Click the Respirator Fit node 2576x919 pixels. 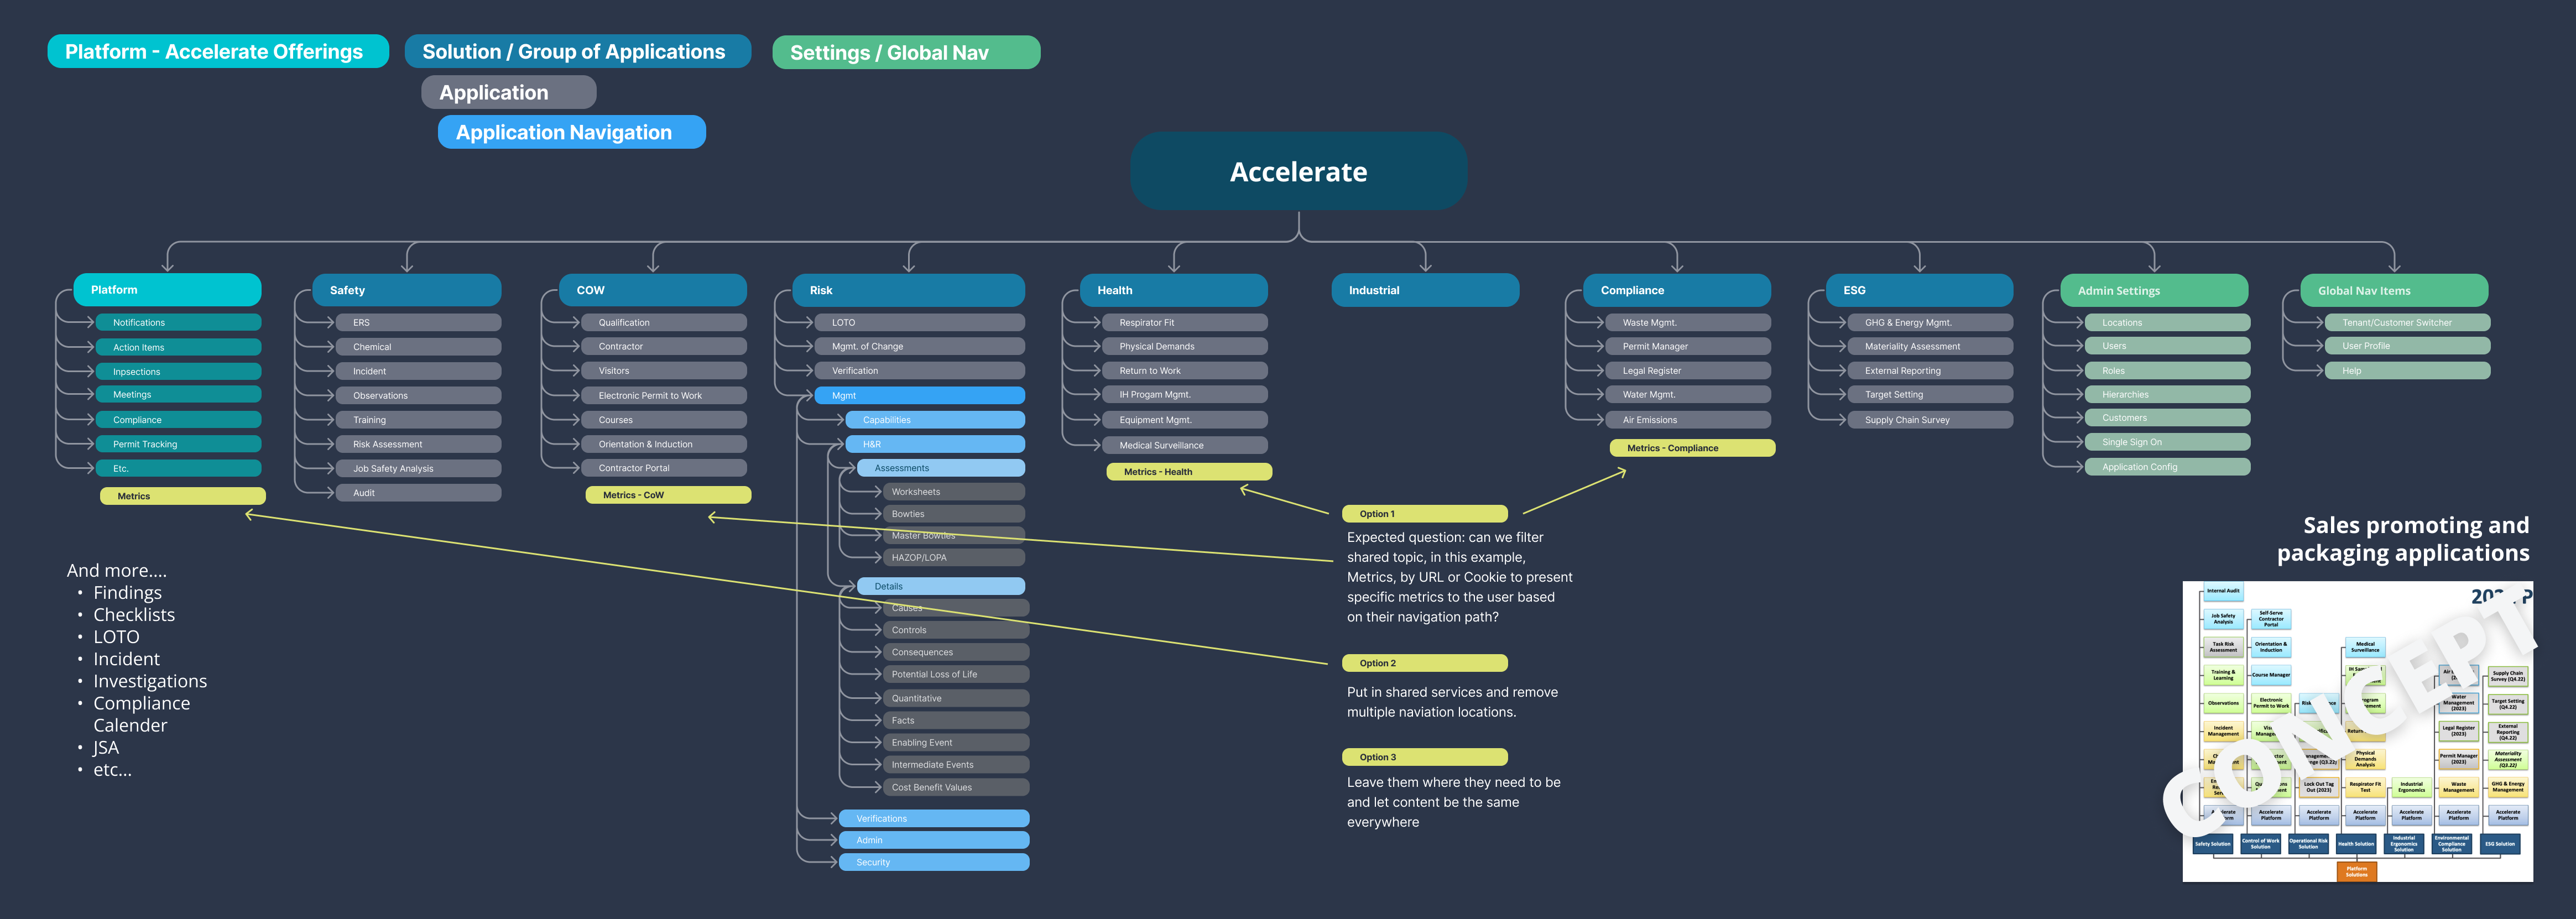(x=1185, y=322)
